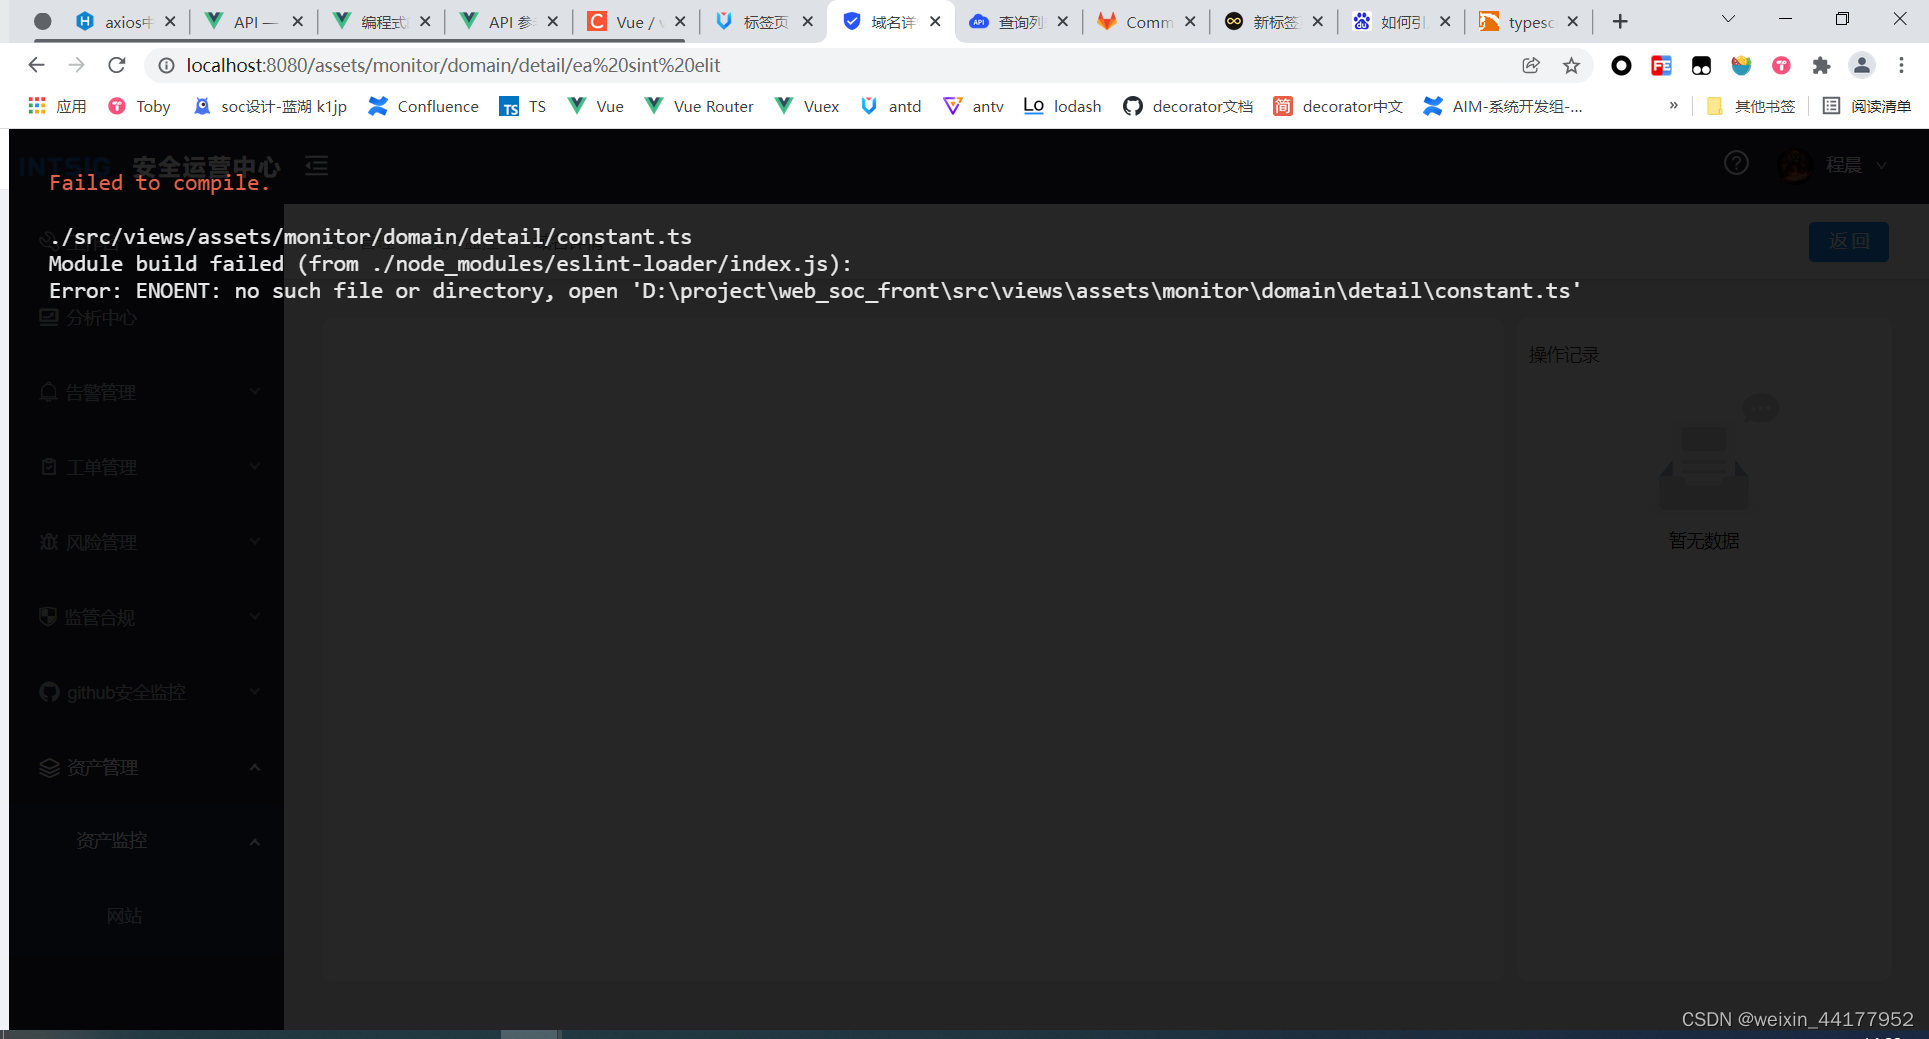The image size is (1929, 1039).
Task: Open the 分析中心 menu item
Action: pos(146,318)
